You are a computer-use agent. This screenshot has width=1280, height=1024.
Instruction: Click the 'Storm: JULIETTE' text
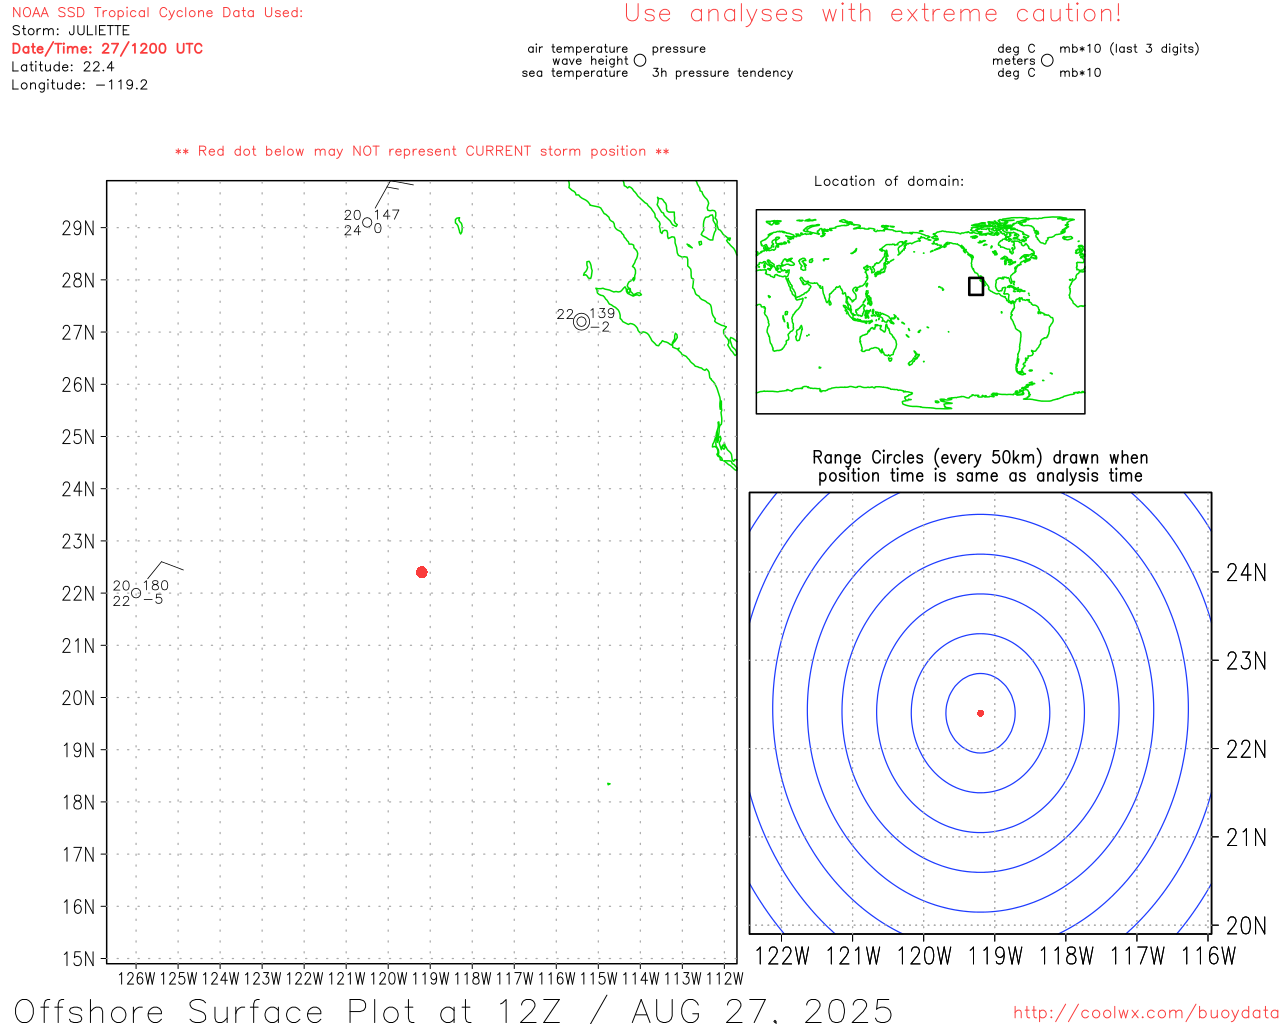click(x=70, y=31)
